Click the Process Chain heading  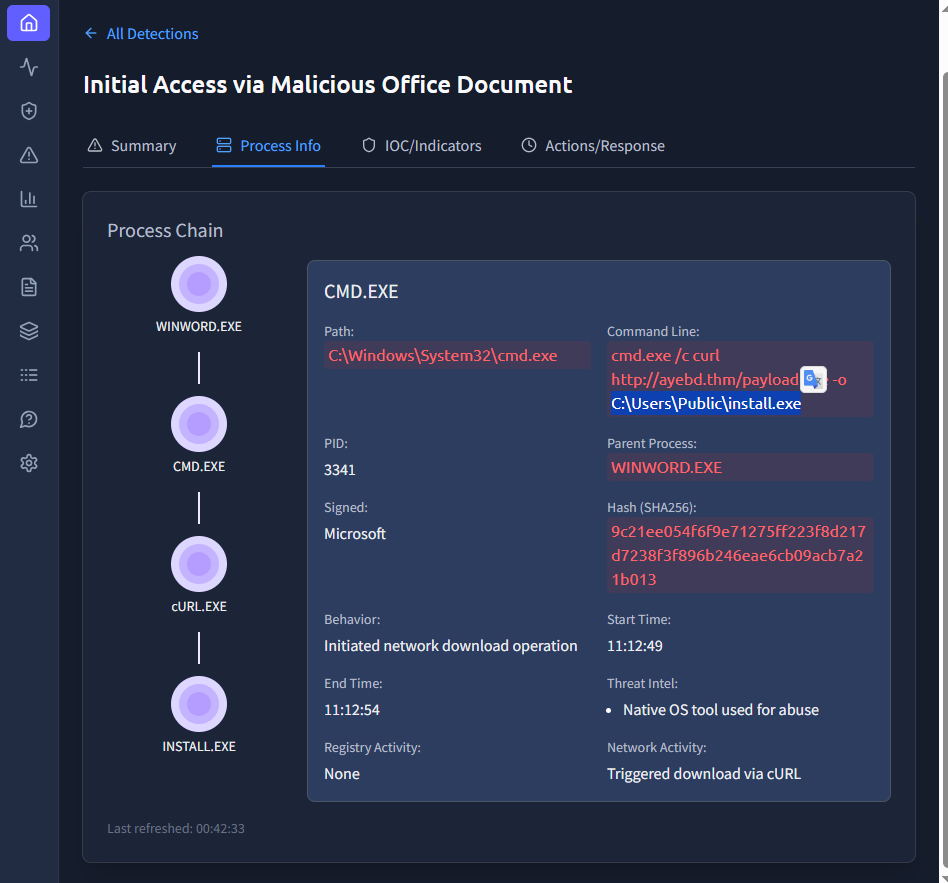pos(165,230)
